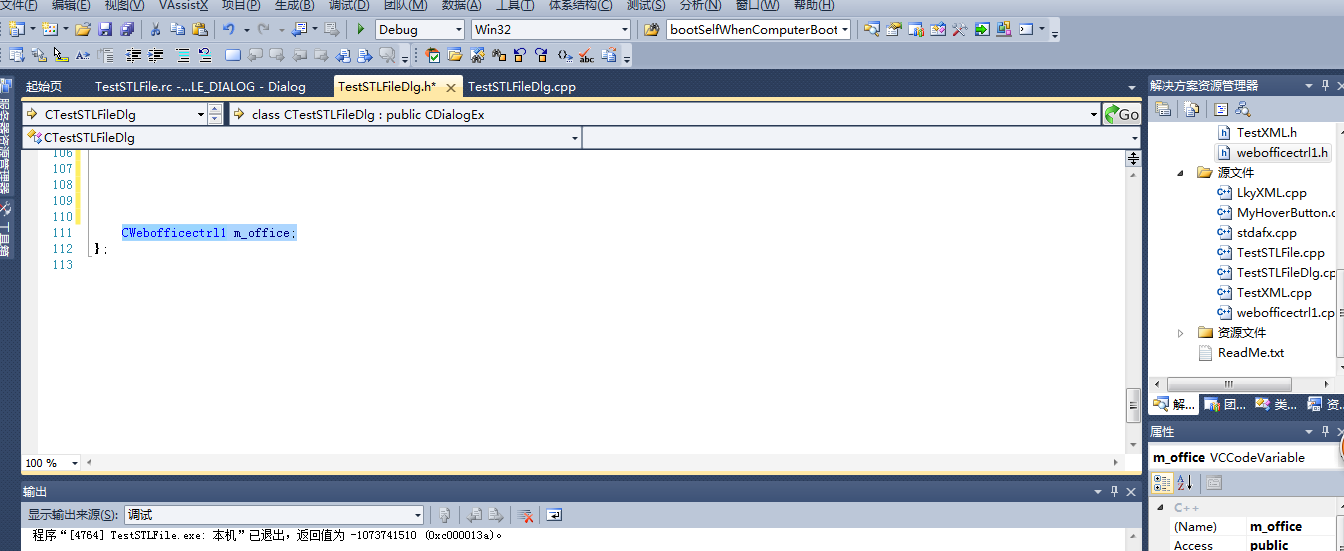Click the New Project toolbar icon

click(16, 30)
